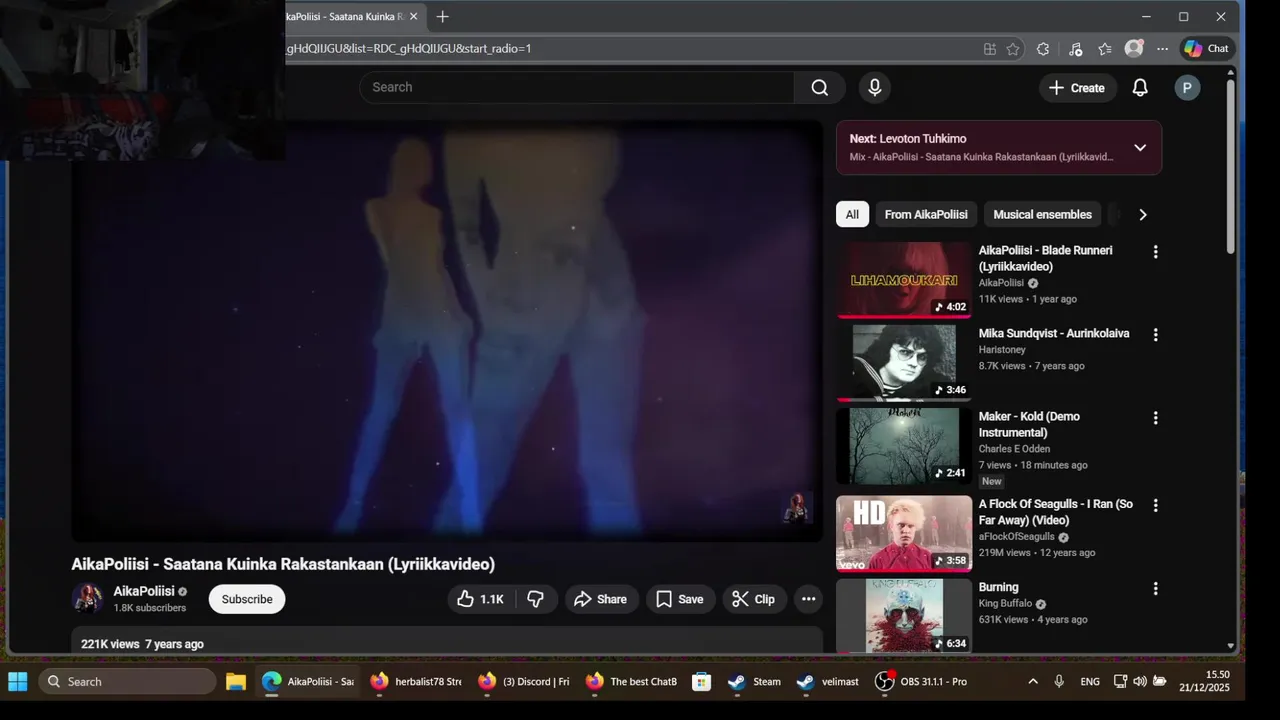
Task: Open YouTube notifications bell
Action: coord(1140,88)
